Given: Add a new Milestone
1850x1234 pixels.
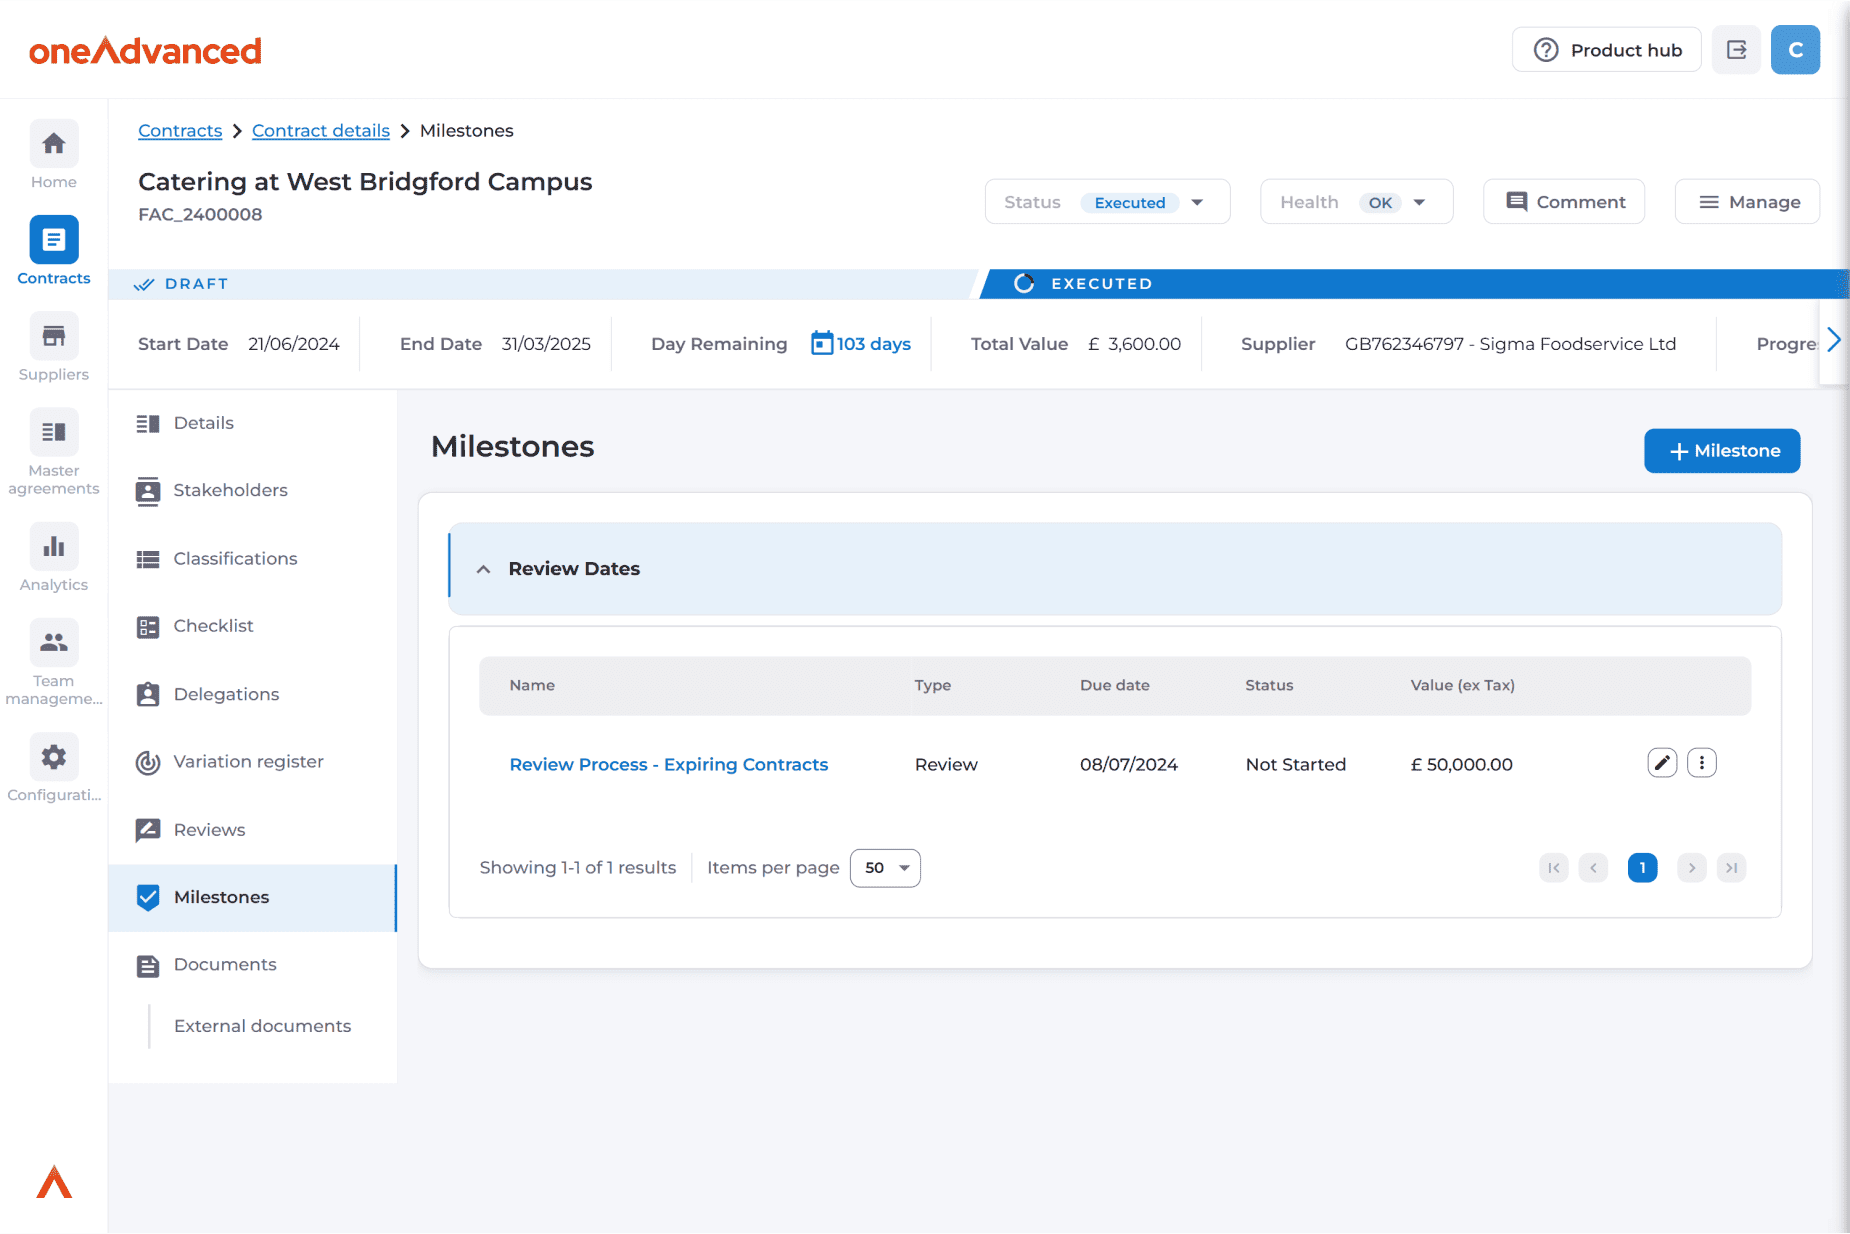Looking at the screenshot, I should click(1722, 451).
